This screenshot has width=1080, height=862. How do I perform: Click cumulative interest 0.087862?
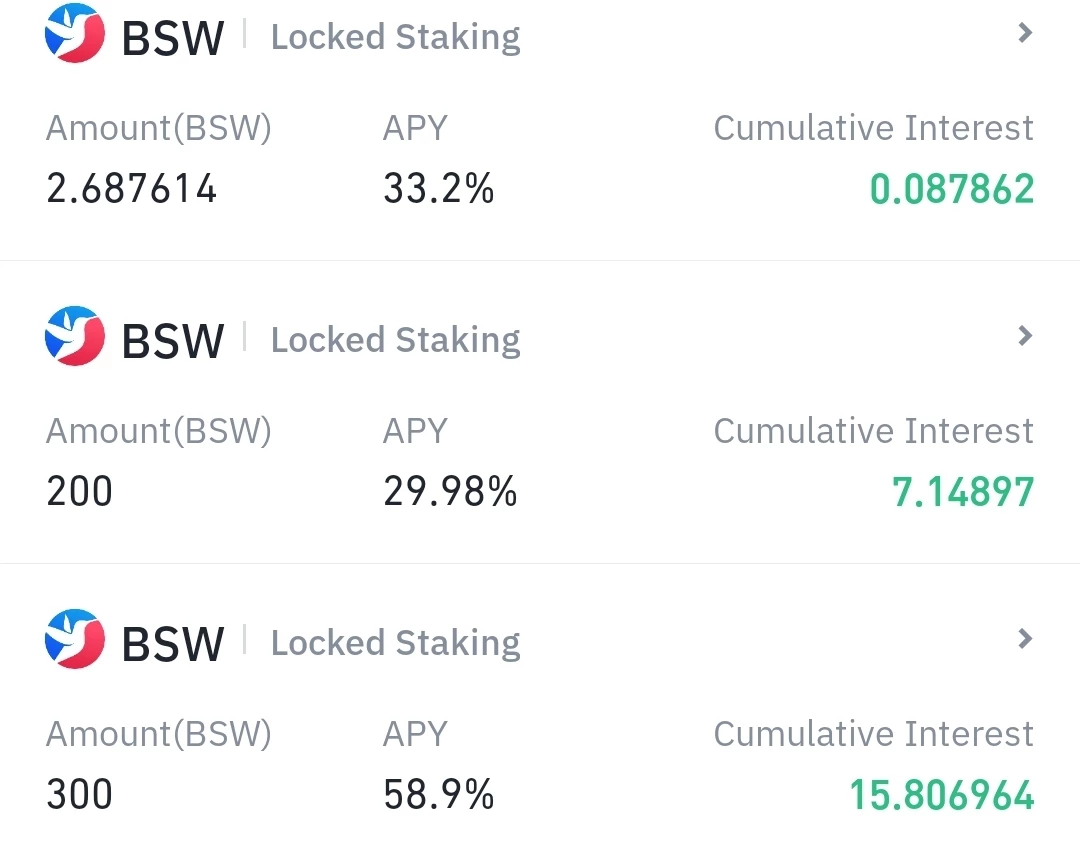pos(952,189)
